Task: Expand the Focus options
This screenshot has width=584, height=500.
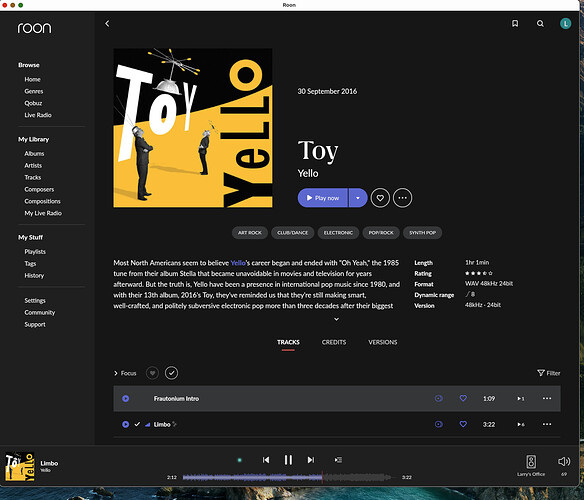Action: click(125, 373)
